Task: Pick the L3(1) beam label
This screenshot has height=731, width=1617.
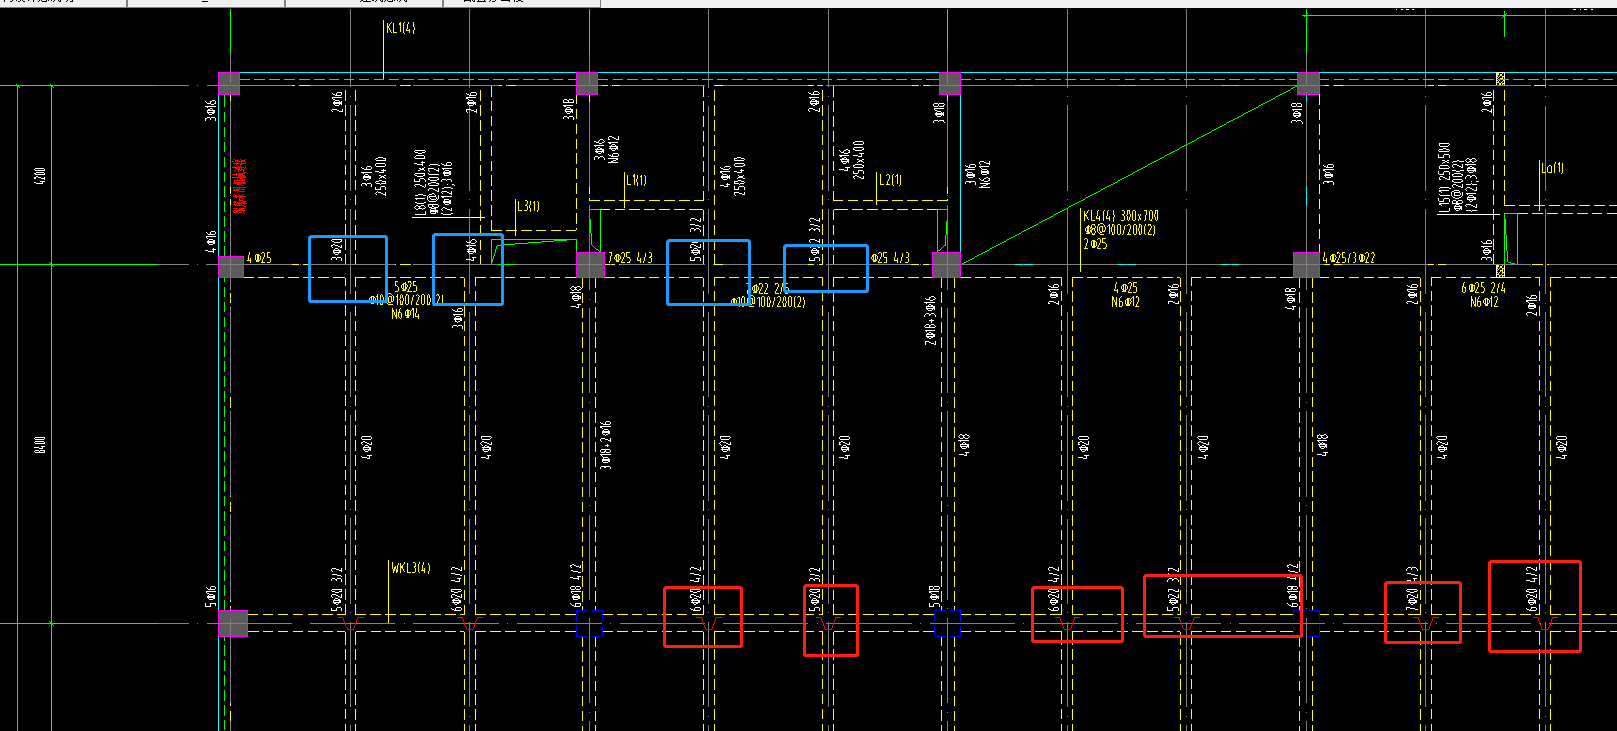Action: (x=529, y=206)
